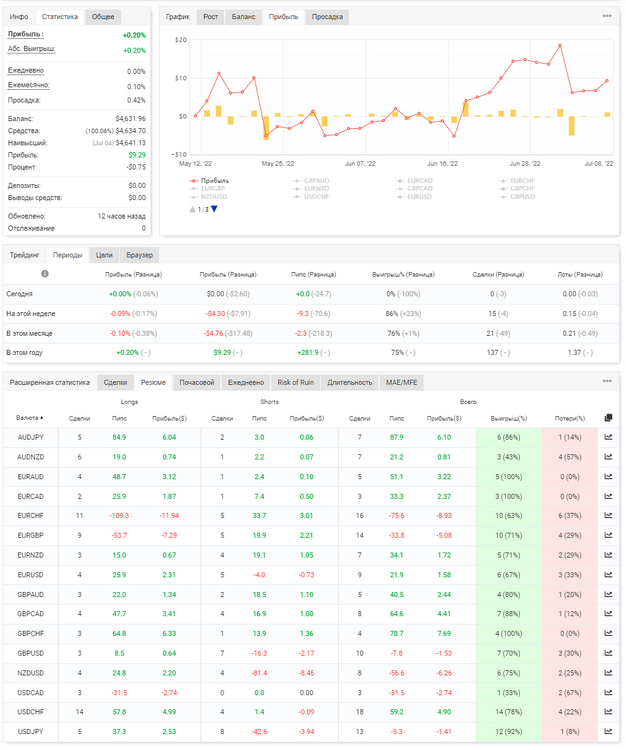Viewport: 626px width, 750px height.
Task: Open GBPAUD row chart icon
Action: coord(608,594)
